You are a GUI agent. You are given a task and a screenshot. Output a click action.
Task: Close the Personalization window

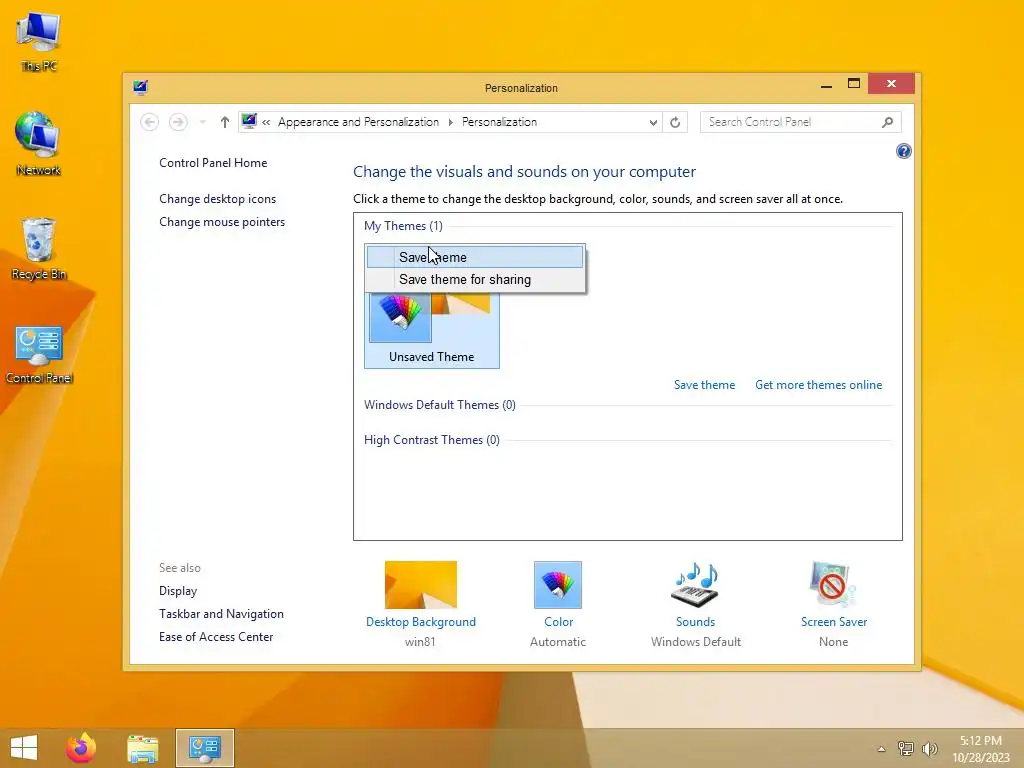pyautogui.click(x=891, y=84)
